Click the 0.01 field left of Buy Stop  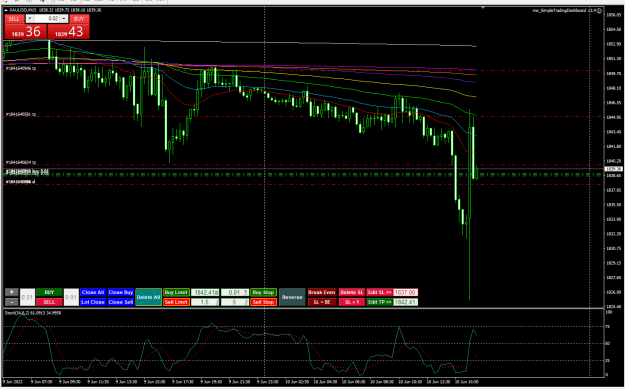pos(235,292)
